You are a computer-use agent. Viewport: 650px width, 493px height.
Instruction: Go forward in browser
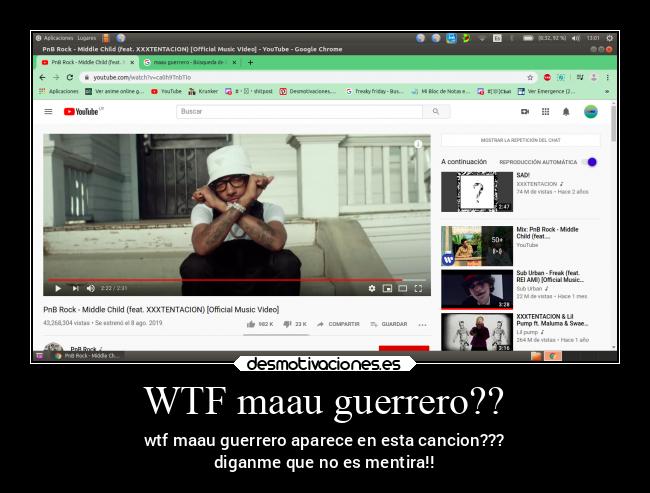pos(56,78)
